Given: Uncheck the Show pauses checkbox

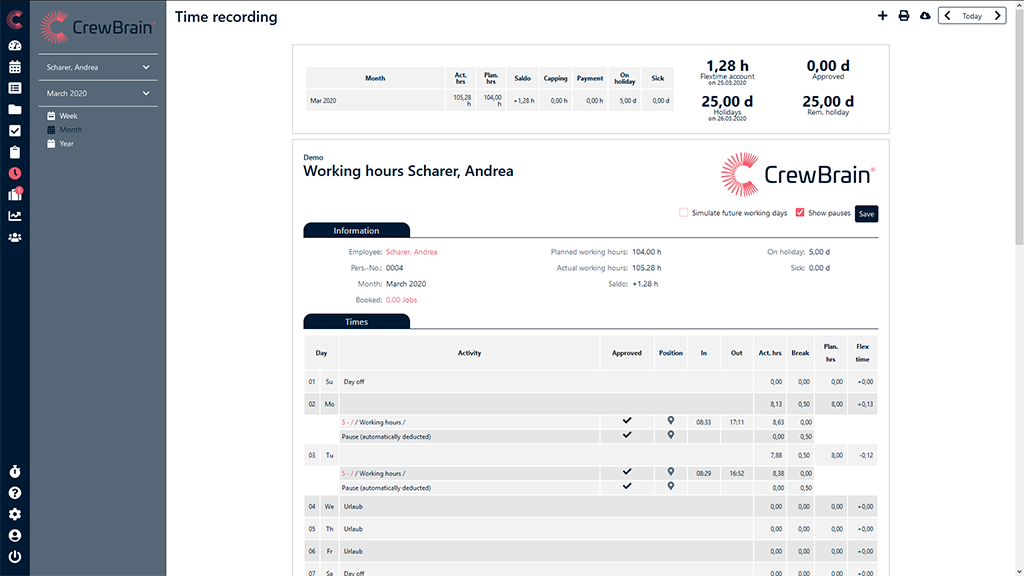Looking at the screenshot, I should point(800,213).
